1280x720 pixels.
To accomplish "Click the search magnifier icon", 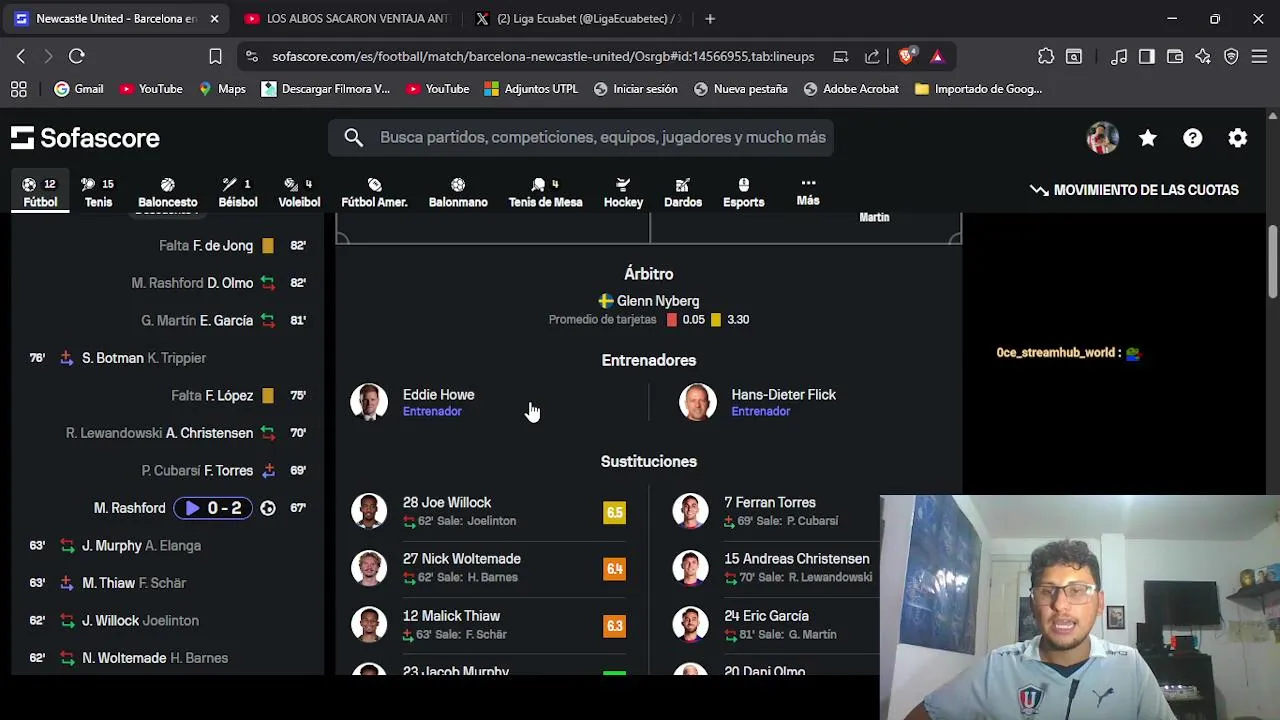I will [x=354, y=137].
